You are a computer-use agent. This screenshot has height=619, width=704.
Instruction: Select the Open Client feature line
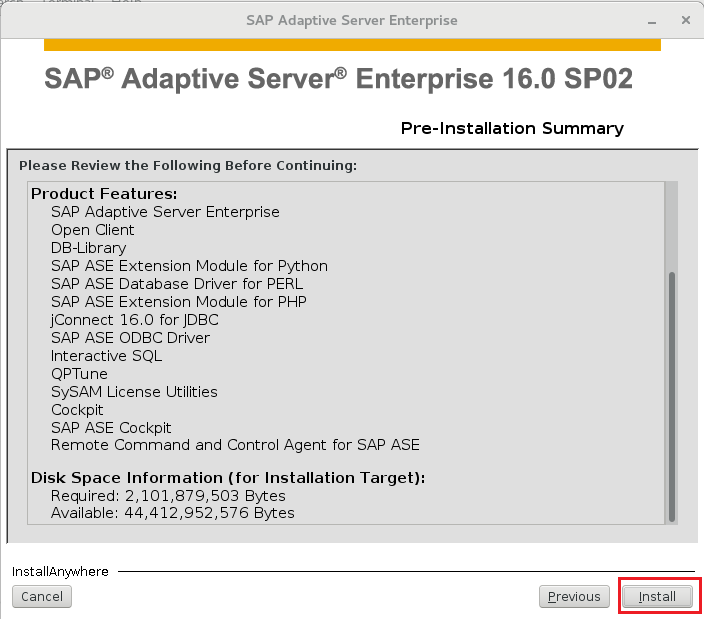pos(92,230)
